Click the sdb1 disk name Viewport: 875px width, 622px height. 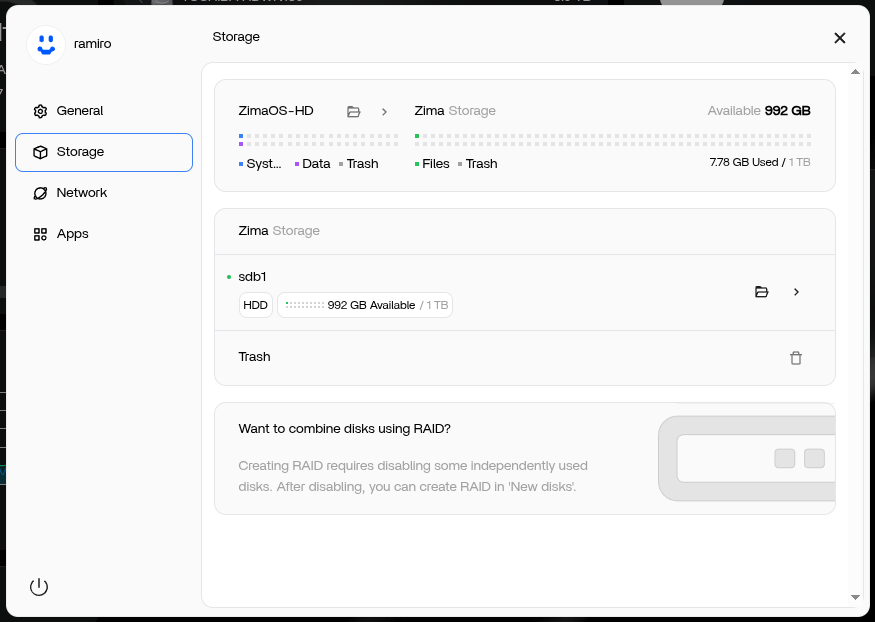[252, 277]
